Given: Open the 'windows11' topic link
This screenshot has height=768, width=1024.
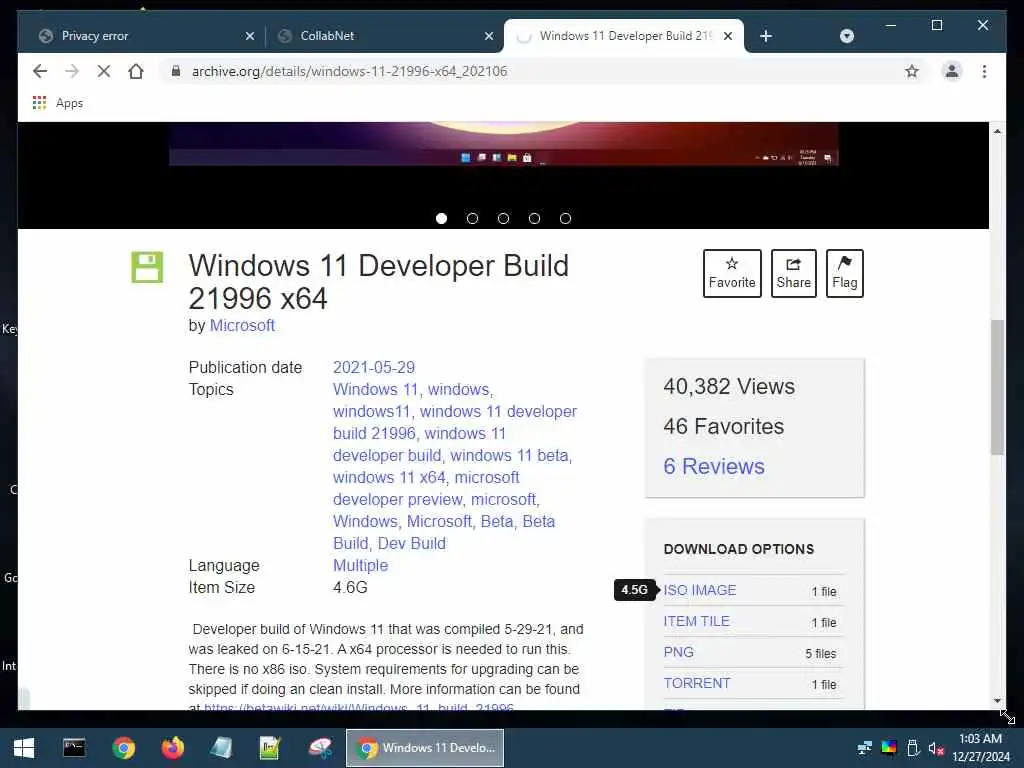Looking at the screenshot, I should point(371,411).
